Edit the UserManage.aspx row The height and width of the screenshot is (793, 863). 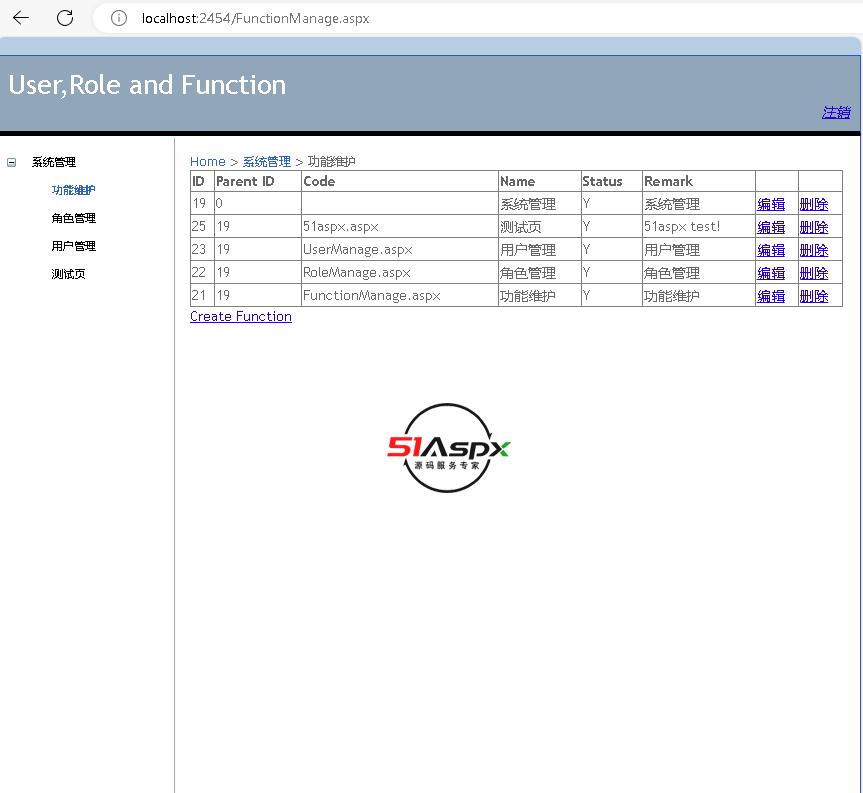pos(771,250)
